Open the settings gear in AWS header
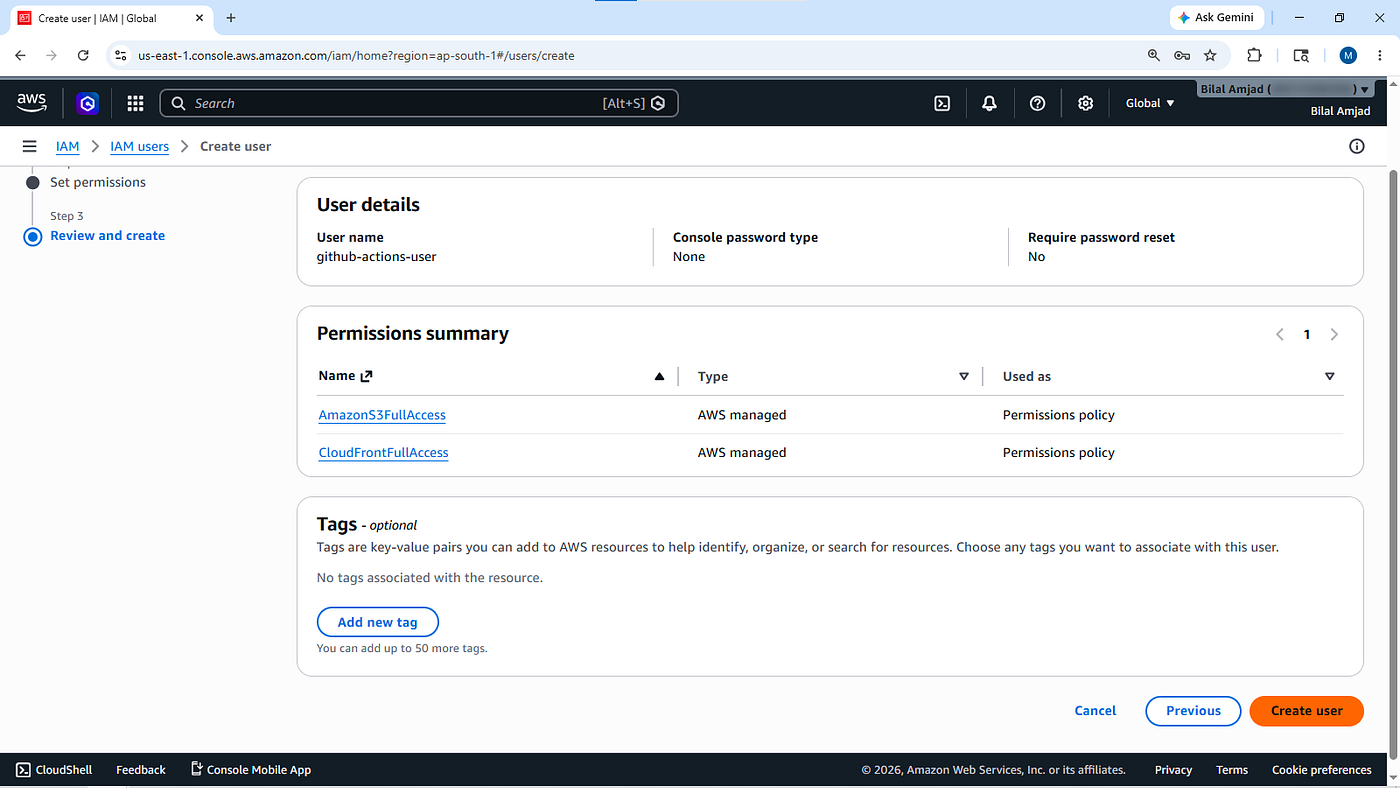Viewport: 1400px width, 788px height. [x=1086, y=103]
